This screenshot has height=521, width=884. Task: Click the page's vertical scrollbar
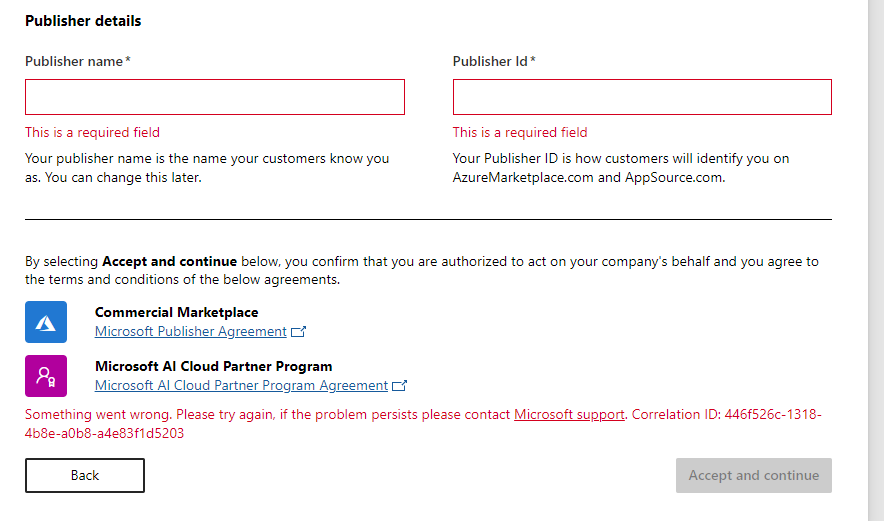click(x=876, y=260)
